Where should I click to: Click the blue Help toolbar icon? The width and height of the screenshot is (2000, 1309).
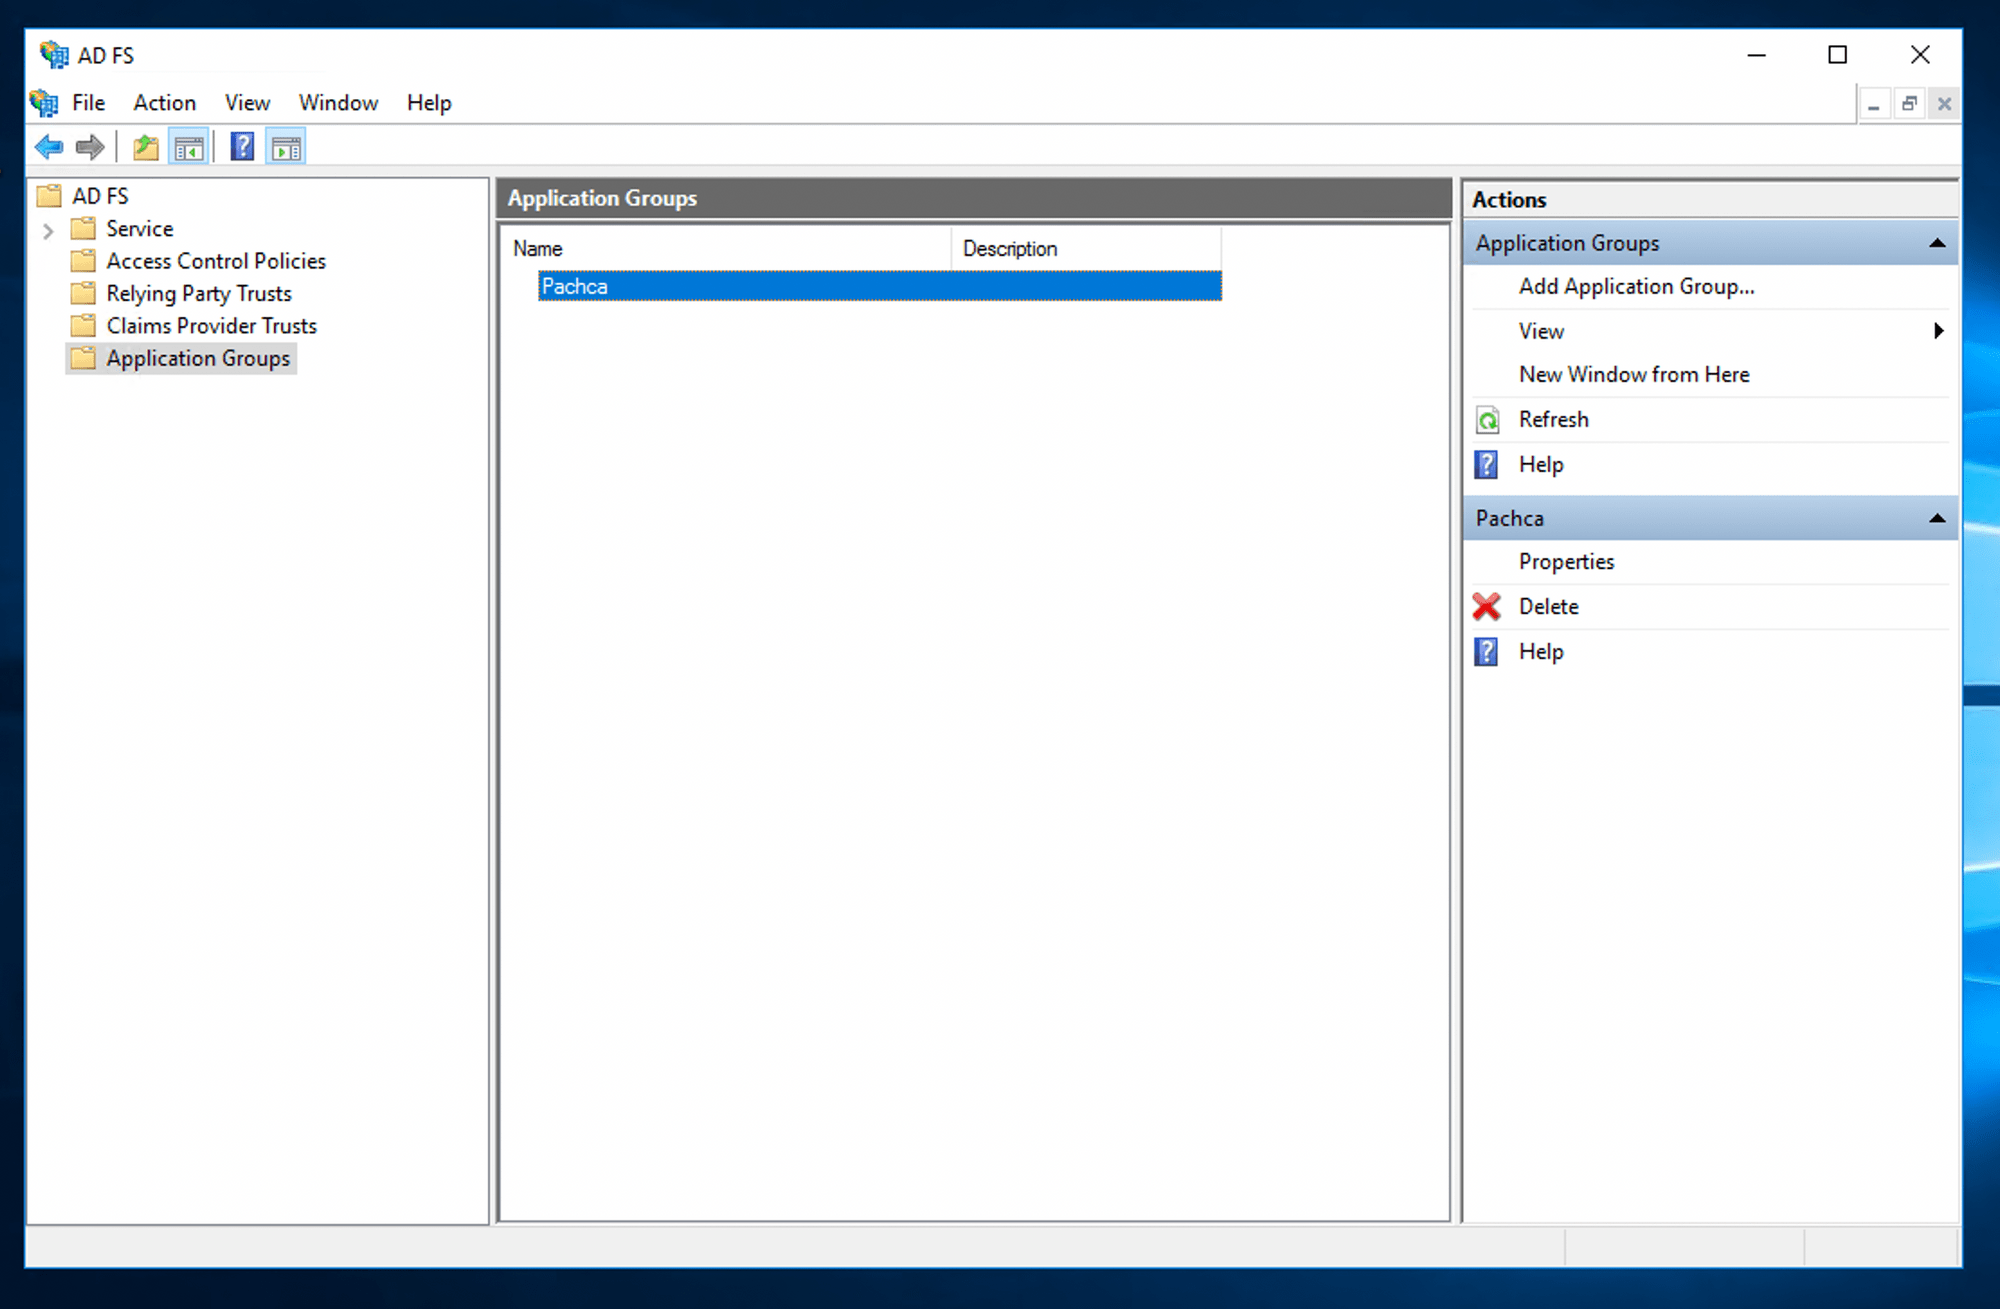[x=242, y=148]
